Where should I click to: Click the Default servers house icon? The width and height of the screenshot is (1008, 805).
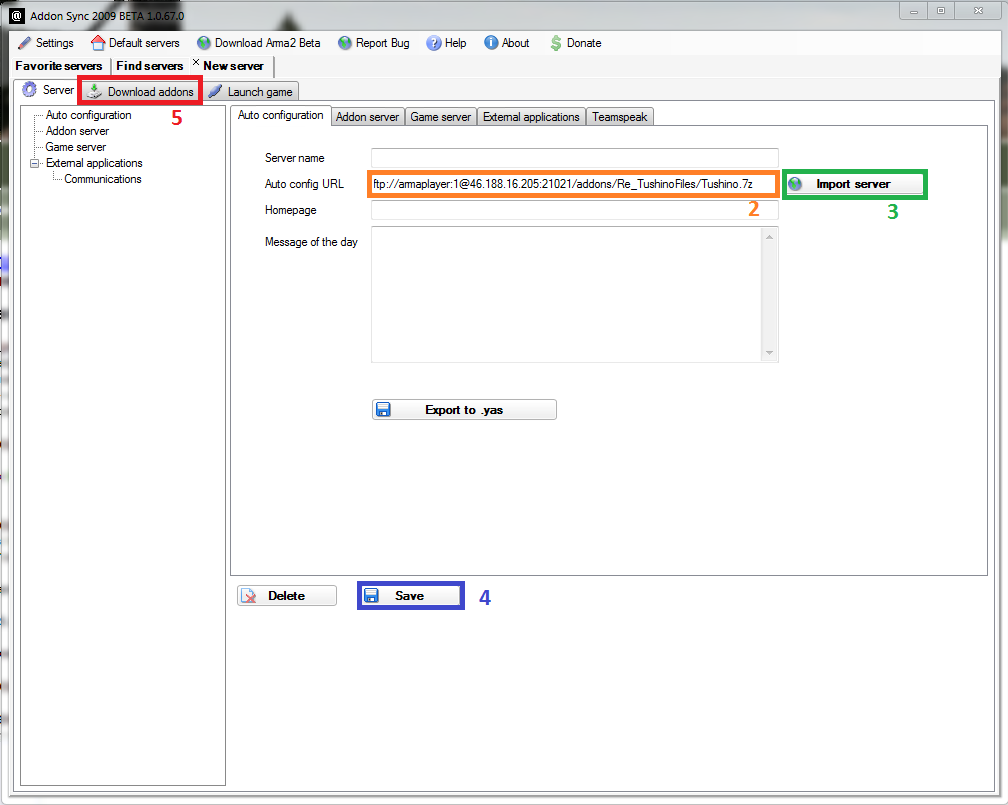(x=98, y=43)
